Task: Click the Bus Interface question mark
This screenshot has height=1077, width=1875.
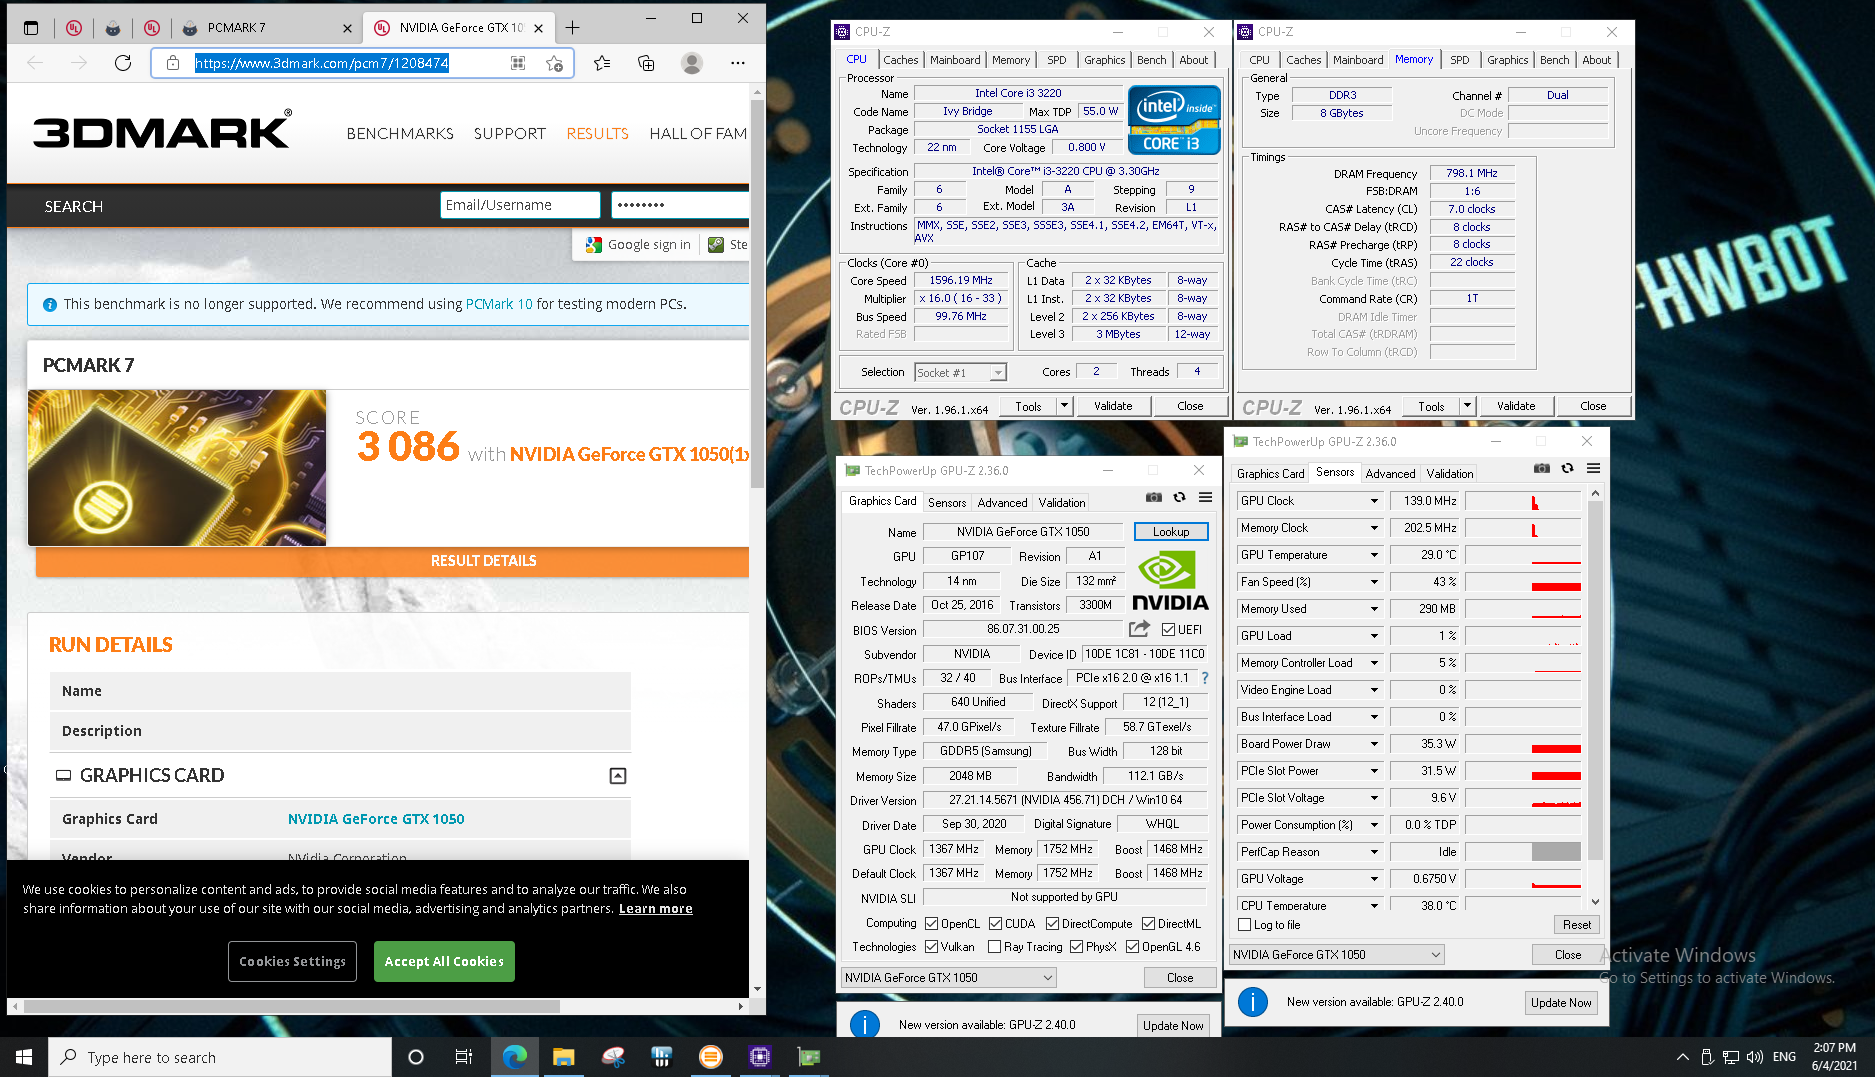Action: click(1205, 678)
